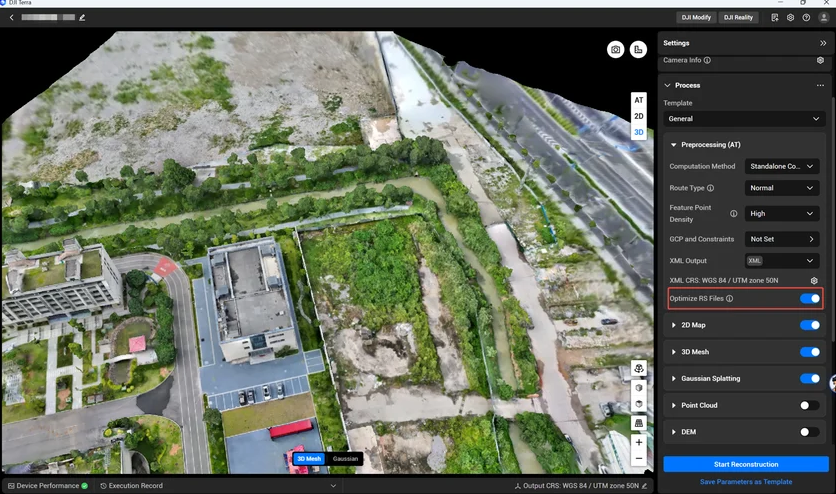Go back using the top-left arrow
The image size is (836, 494).
pos(12,18)
